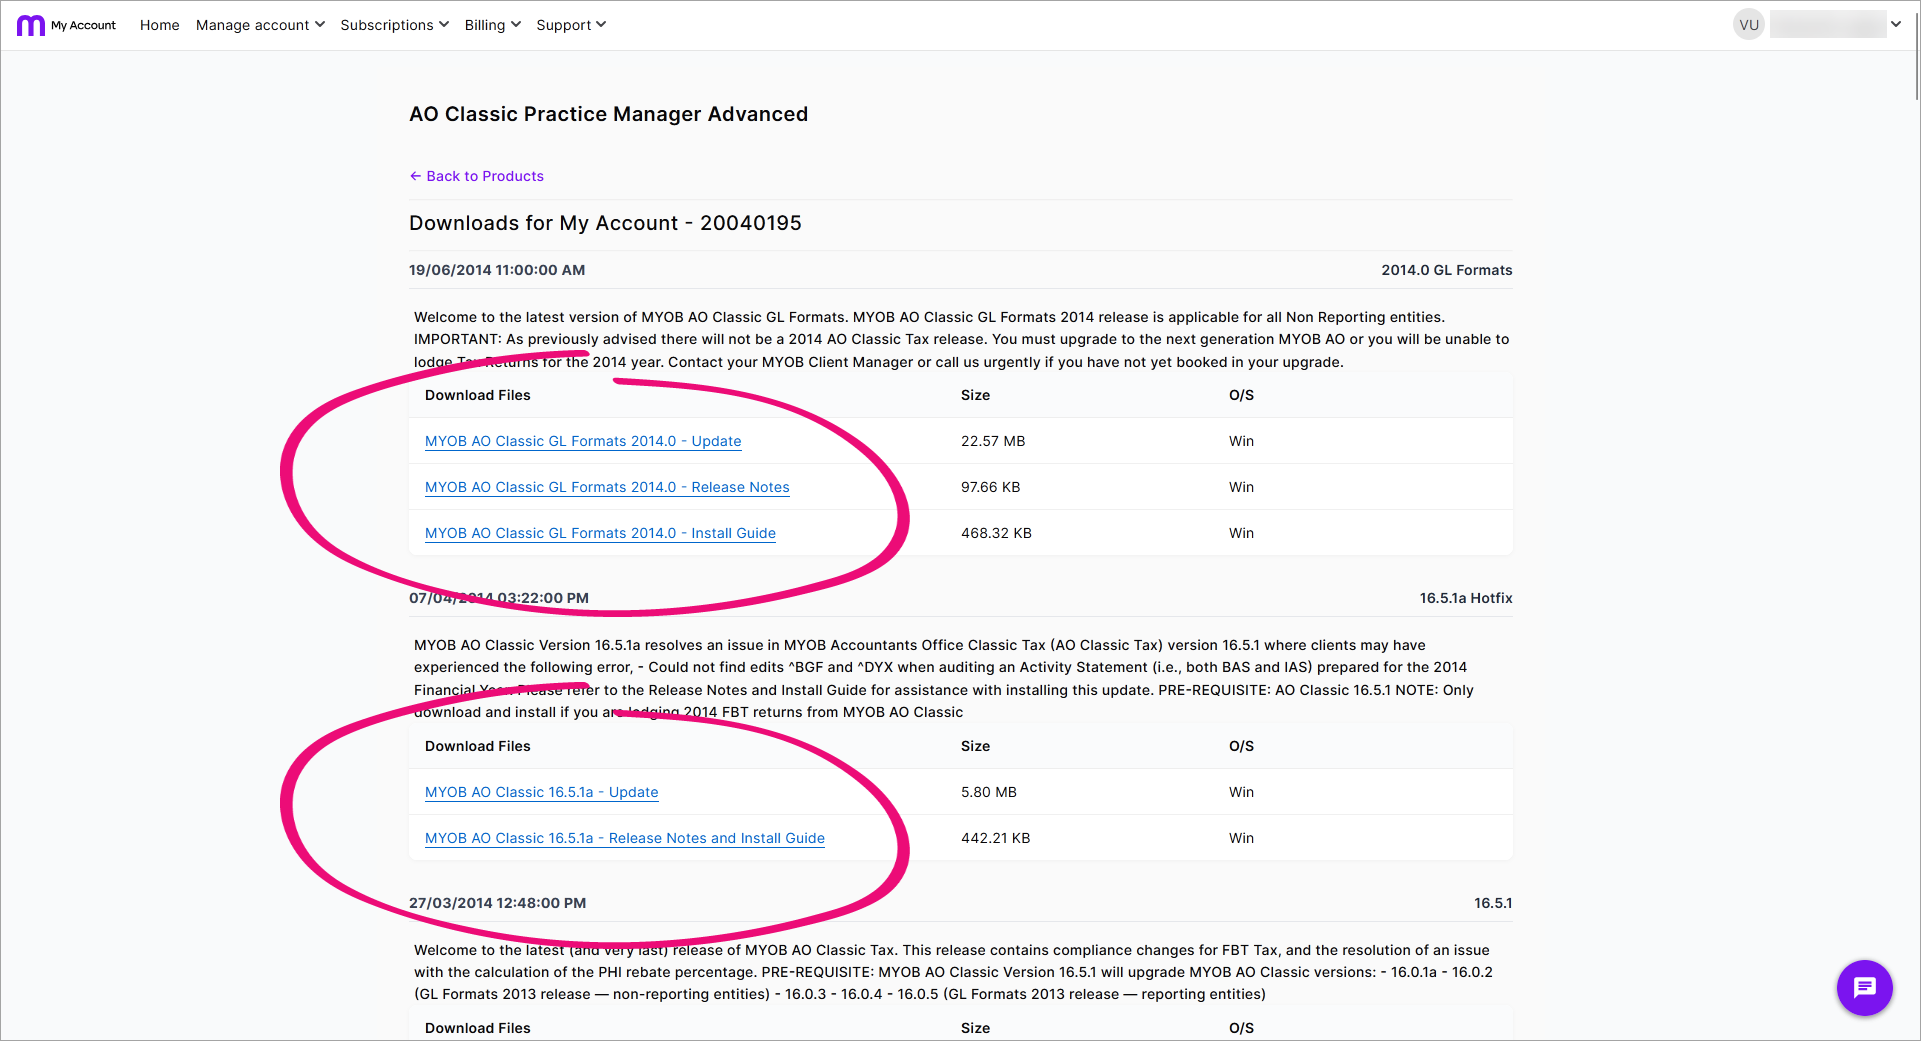Open the Manage account menu
Screen dimensions: 1921x1041
click(x=260, y=25)
